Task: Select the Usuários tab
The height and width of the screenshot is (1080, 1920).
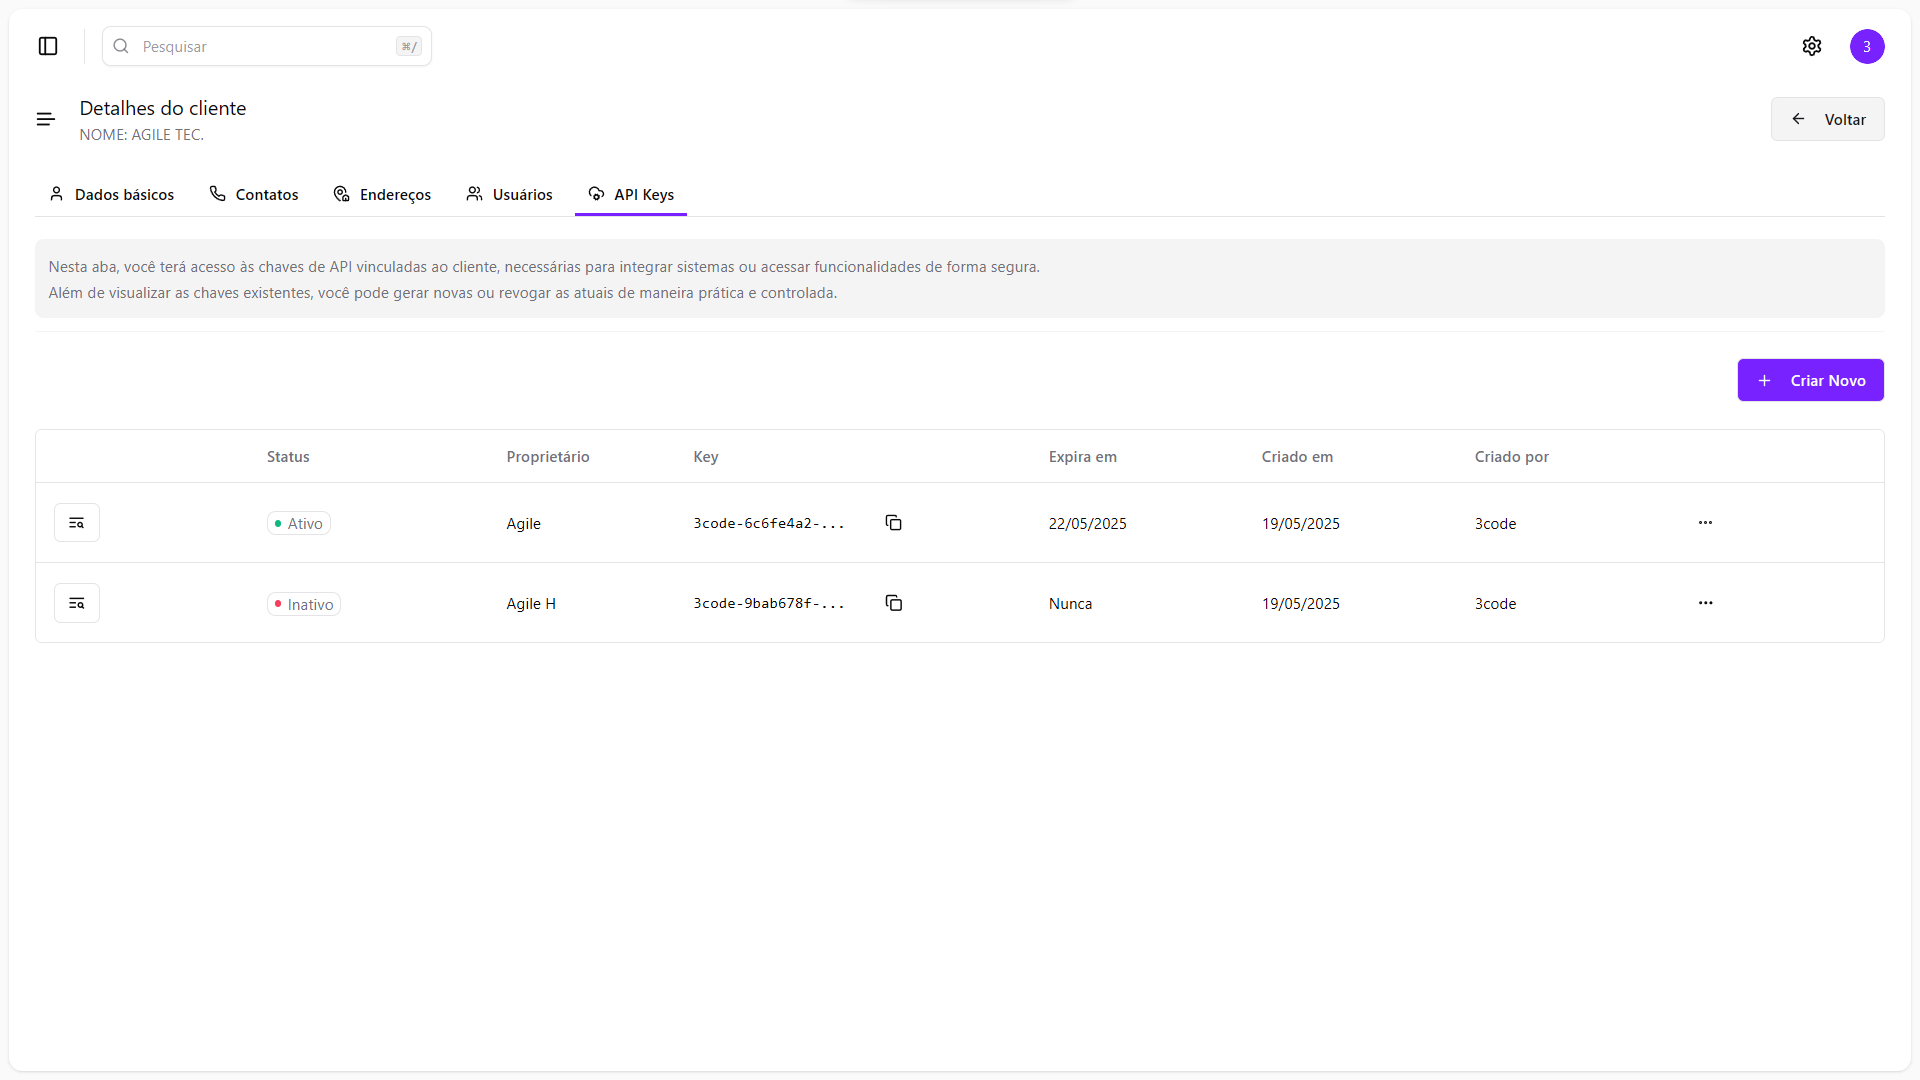Action: pos(509,194)
